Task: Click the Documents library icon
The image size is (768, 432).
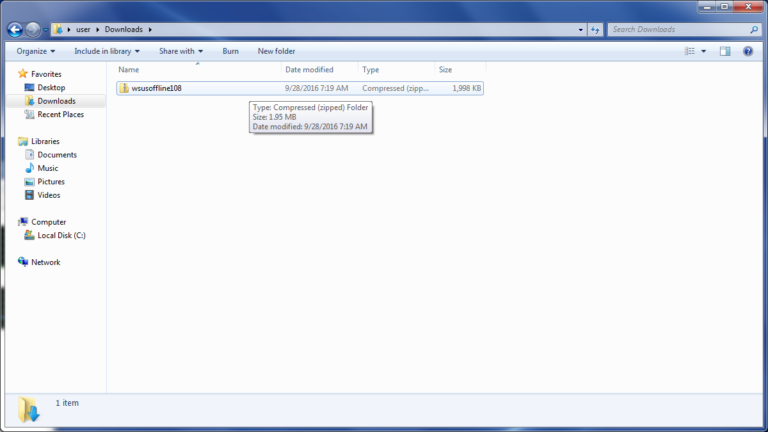Action: click(29, 154)
